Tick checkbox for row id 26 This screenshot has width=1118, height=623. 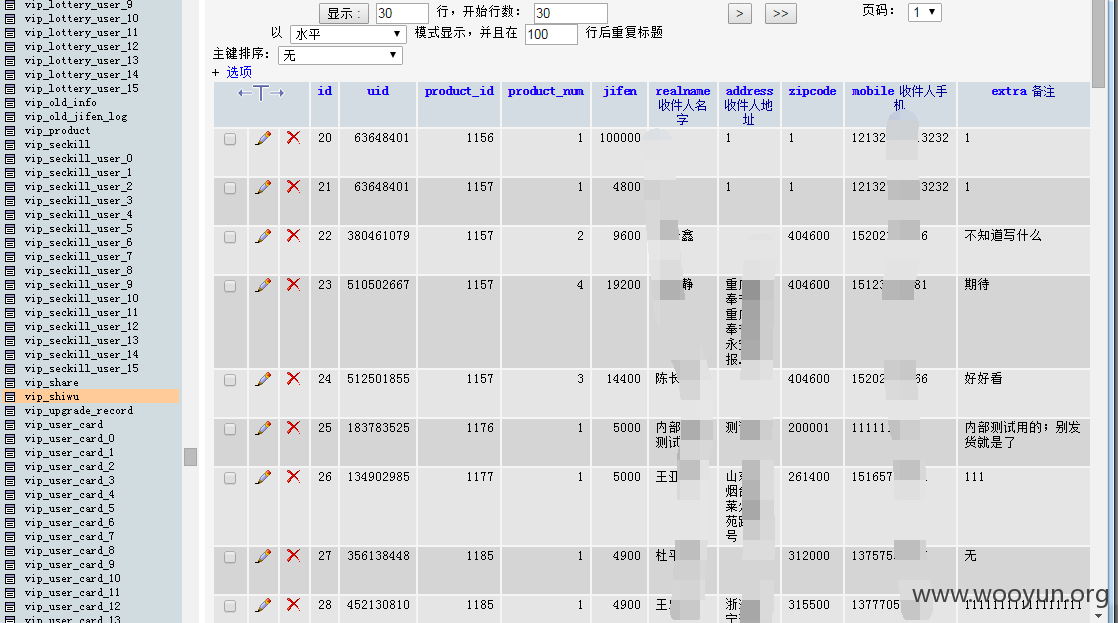click(x=230, y=478)
